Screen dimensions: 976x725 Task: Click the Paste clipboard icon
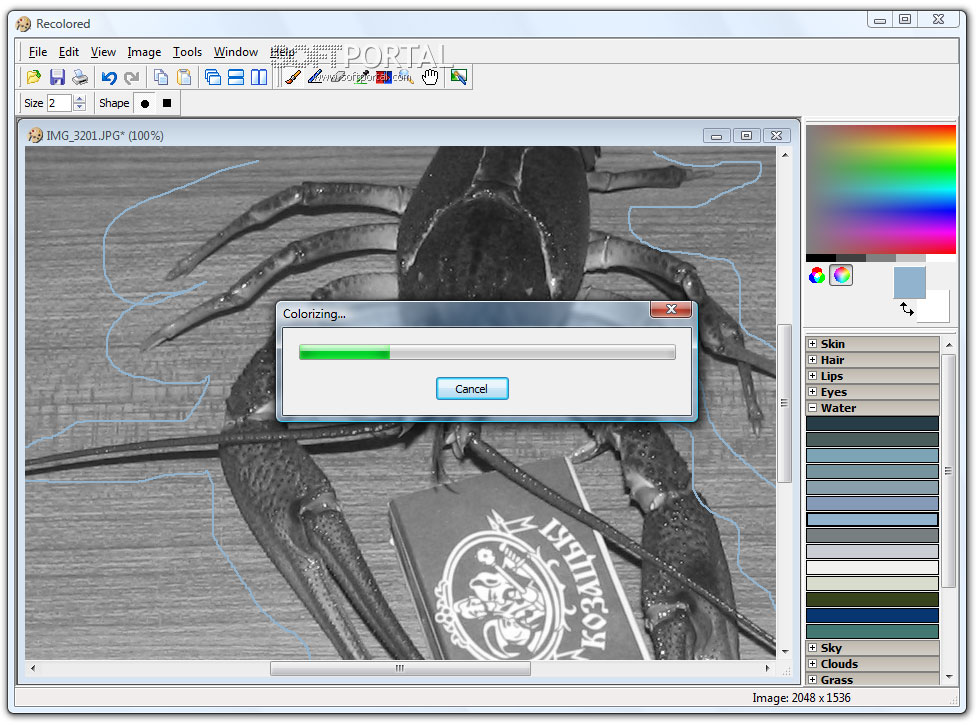184,77
